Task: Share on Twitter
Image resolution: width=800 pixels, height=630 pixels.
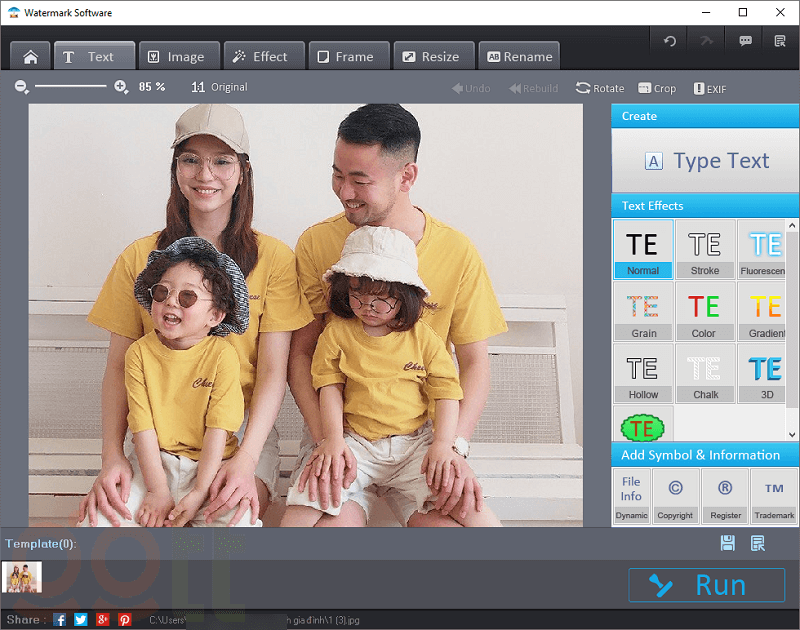Action: pyautogui.click(x=81, y=620)
